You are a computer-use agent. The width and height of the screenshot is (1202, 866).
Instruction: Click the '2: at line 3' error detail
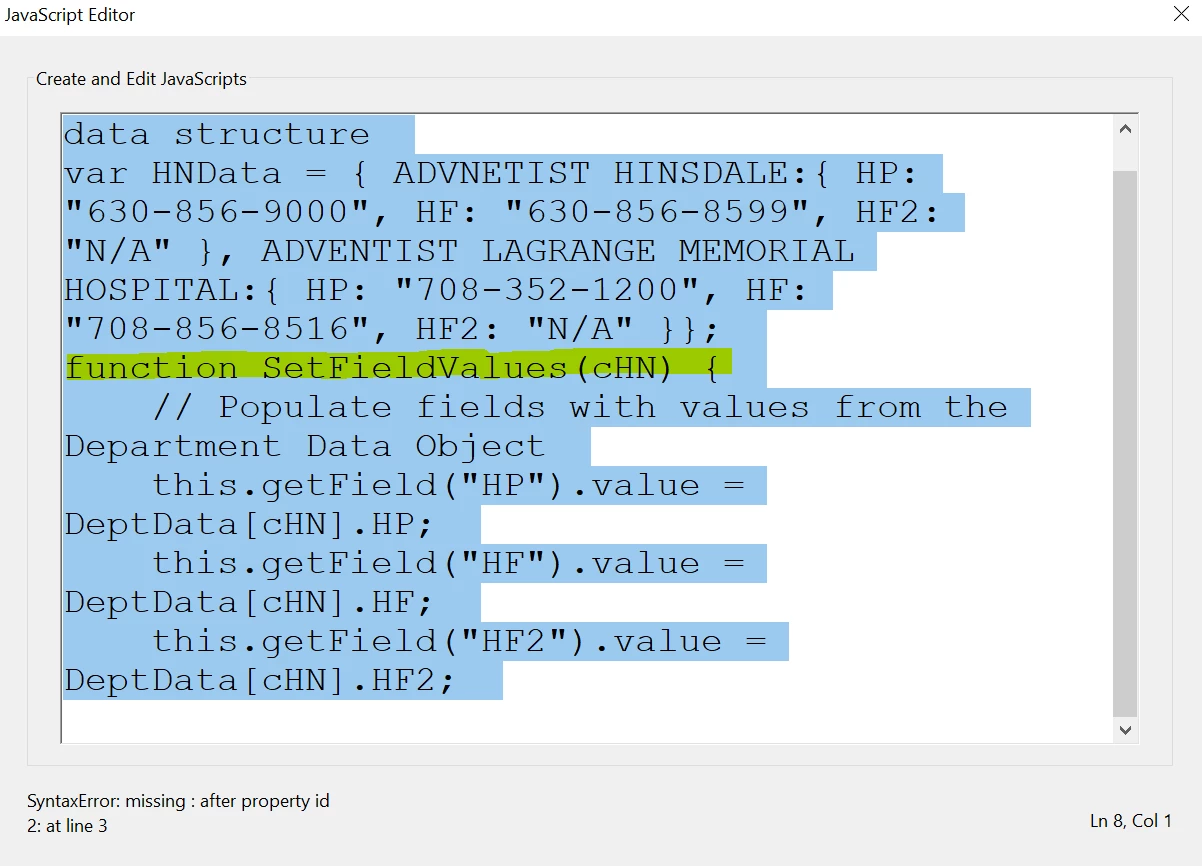pyautogui.click(x=67, y=826)
